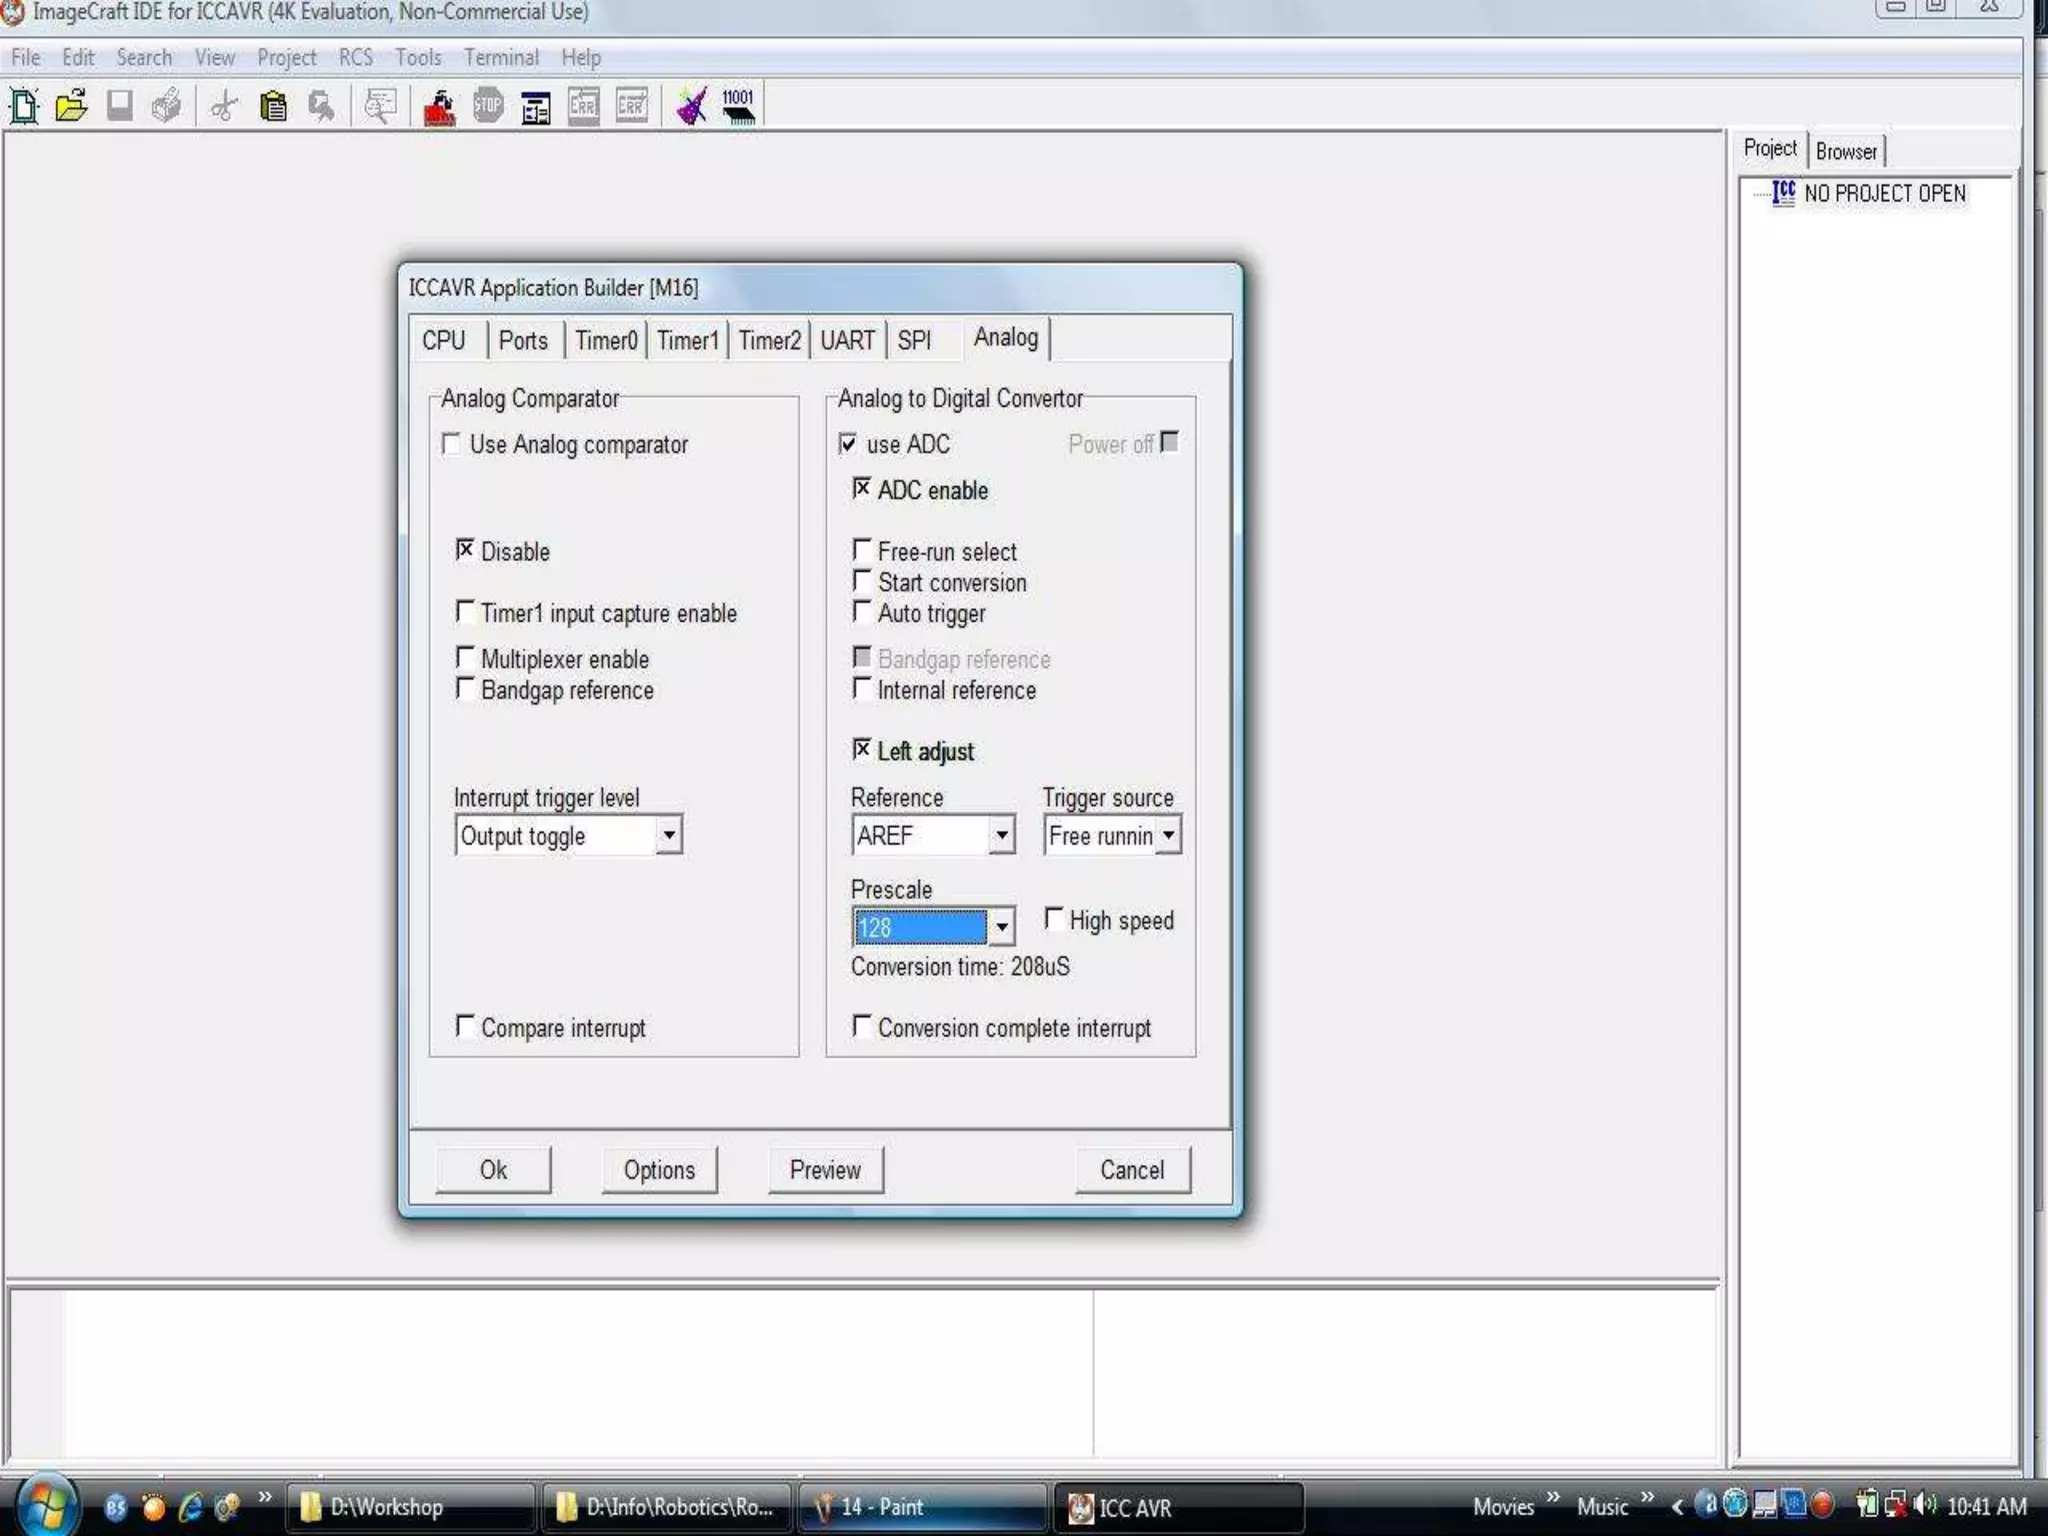This screenshot has width=2048, height=1536.
Task: Launch the Application Builder wizard icon
Action: click(691, 106)
